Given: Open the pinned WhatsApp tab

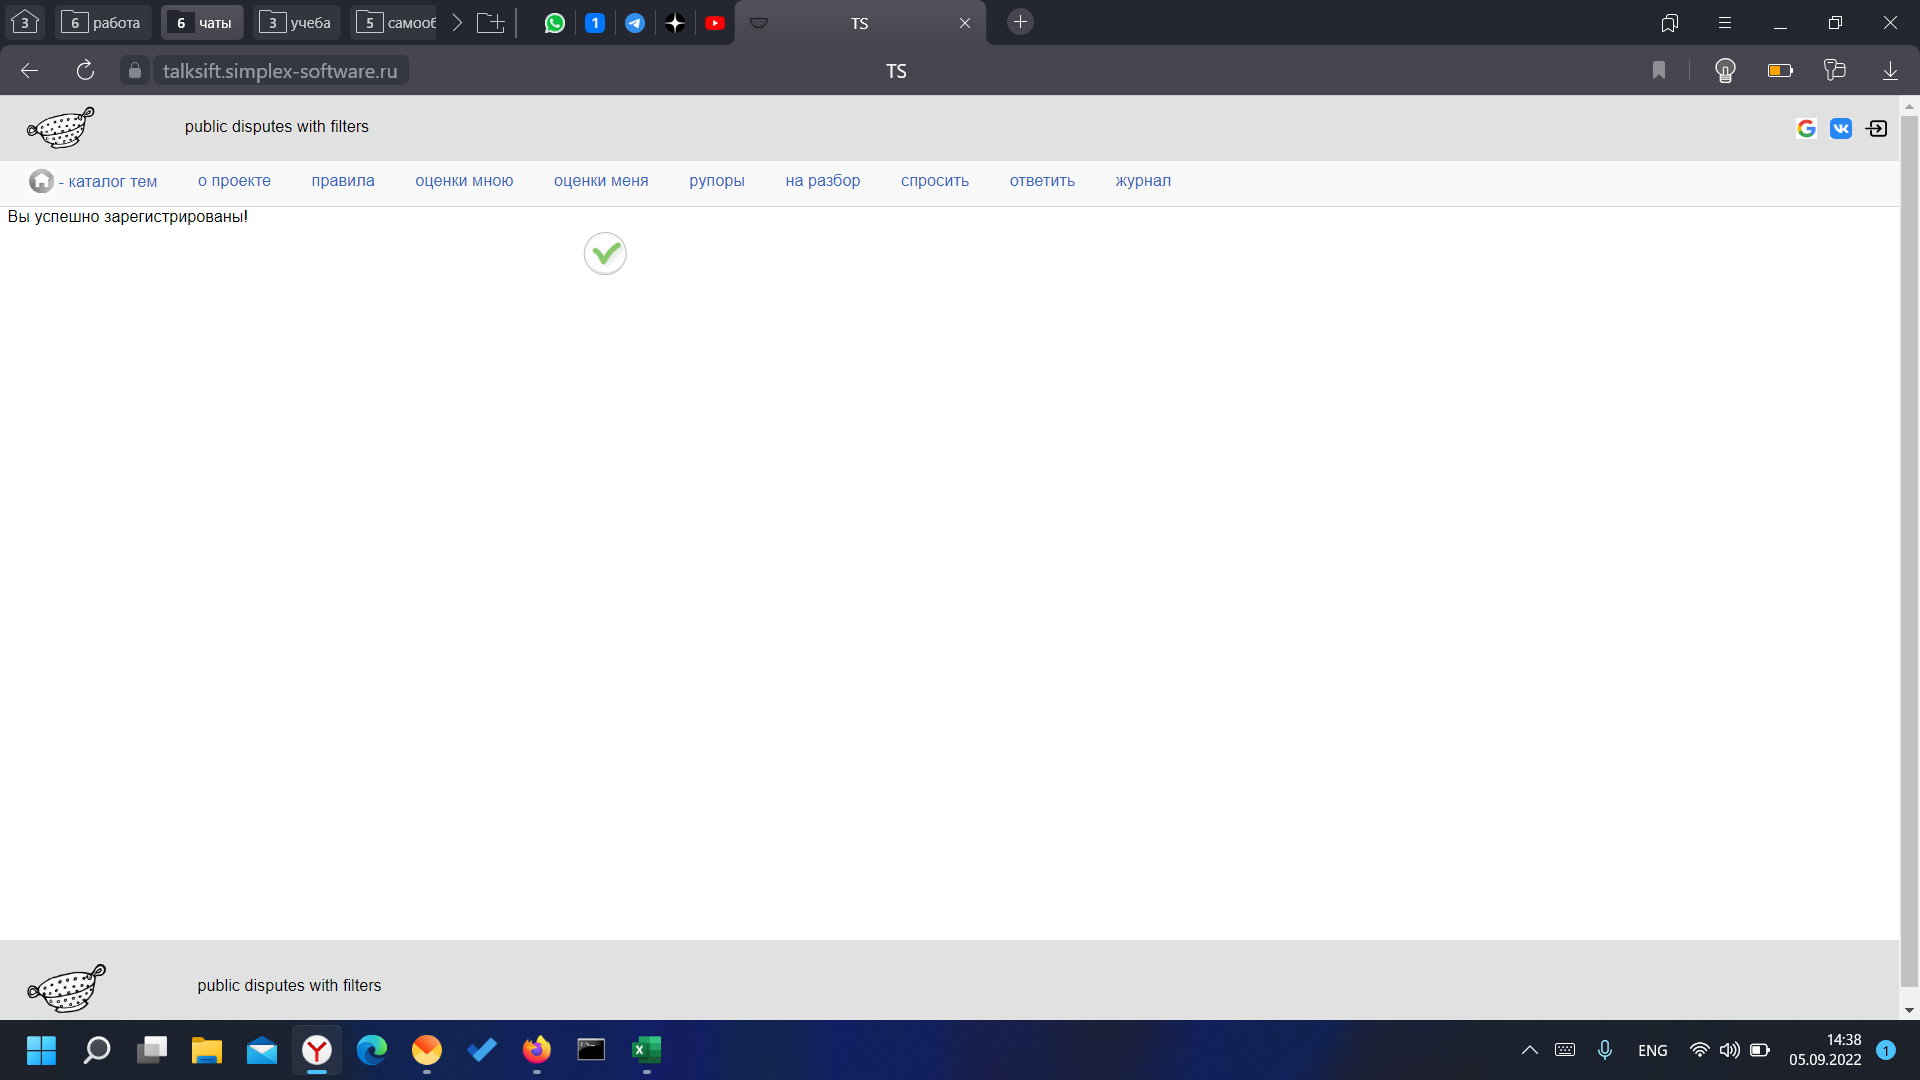Looking at the screenshot, I should pyautogui.click(x=555, y=22).
